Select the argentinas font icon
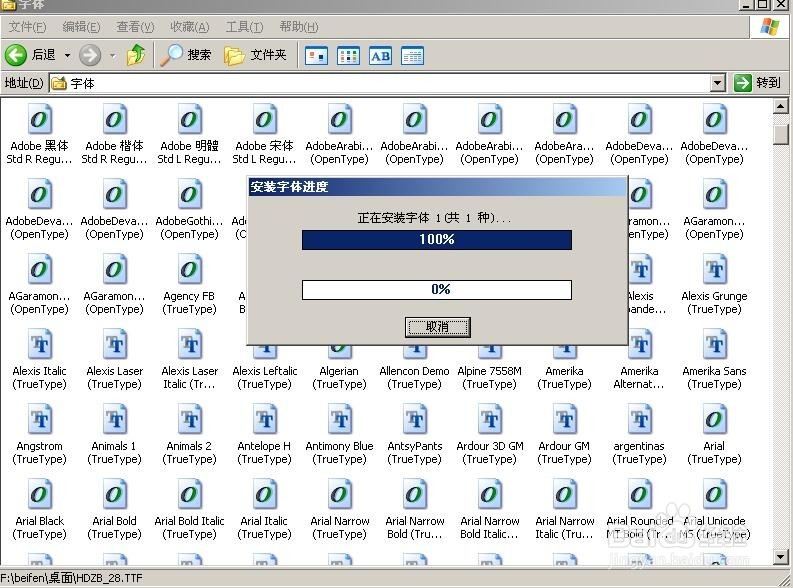793x588 pixels. tap(639, 419)
